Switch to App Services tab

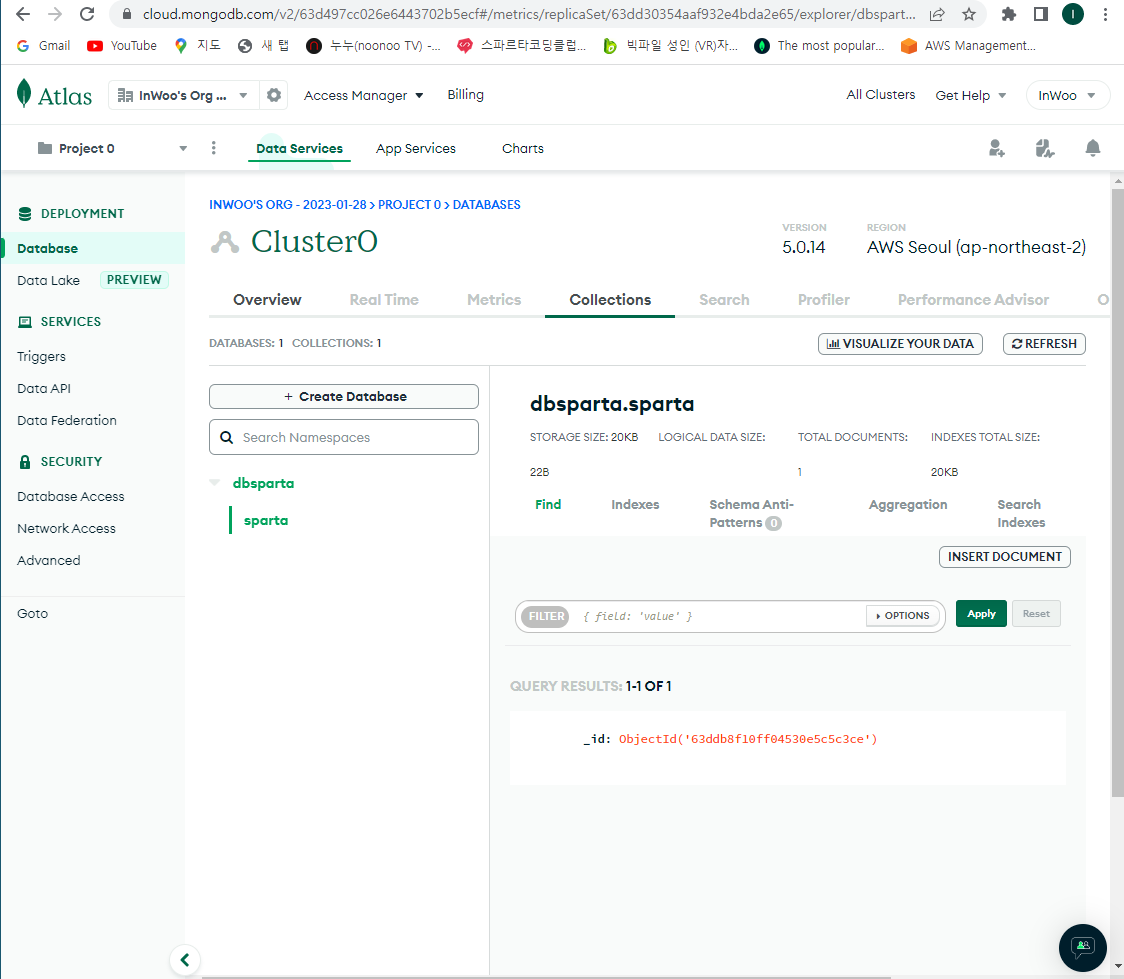pos(416,148)
